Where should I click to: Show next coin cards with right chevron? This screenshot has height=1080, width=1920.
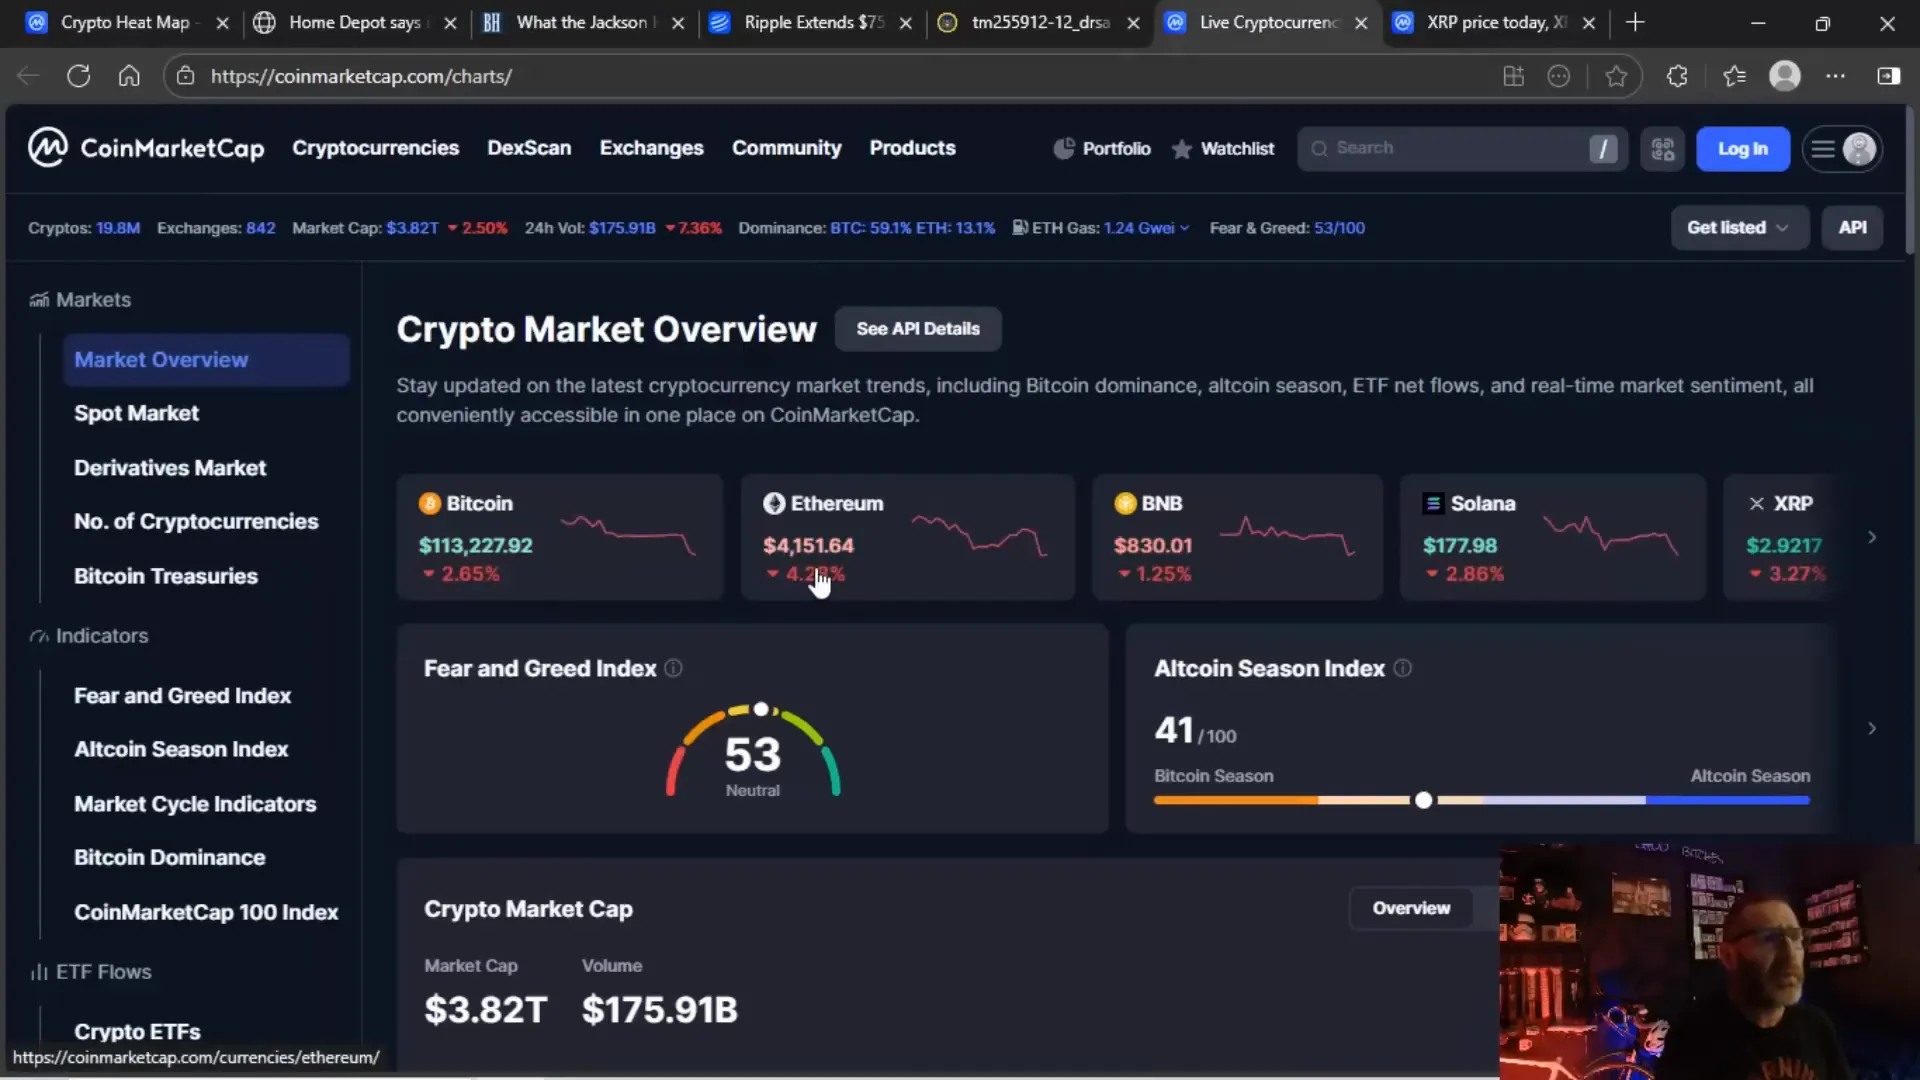click(x=1872, y=537)
